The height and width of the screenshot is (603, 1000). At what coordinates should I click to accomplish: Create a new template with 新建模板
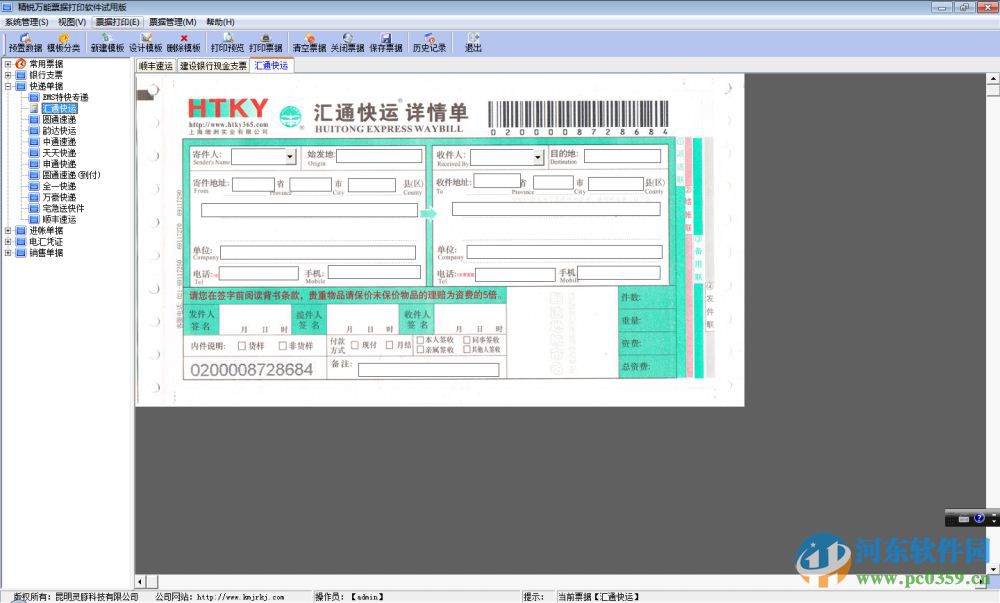pyautogui.click(x=107, y=43)
